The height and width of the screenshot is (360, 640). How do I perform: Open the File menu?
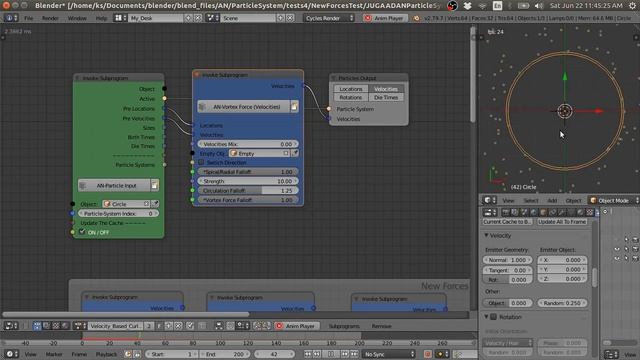tap(29, 18)
